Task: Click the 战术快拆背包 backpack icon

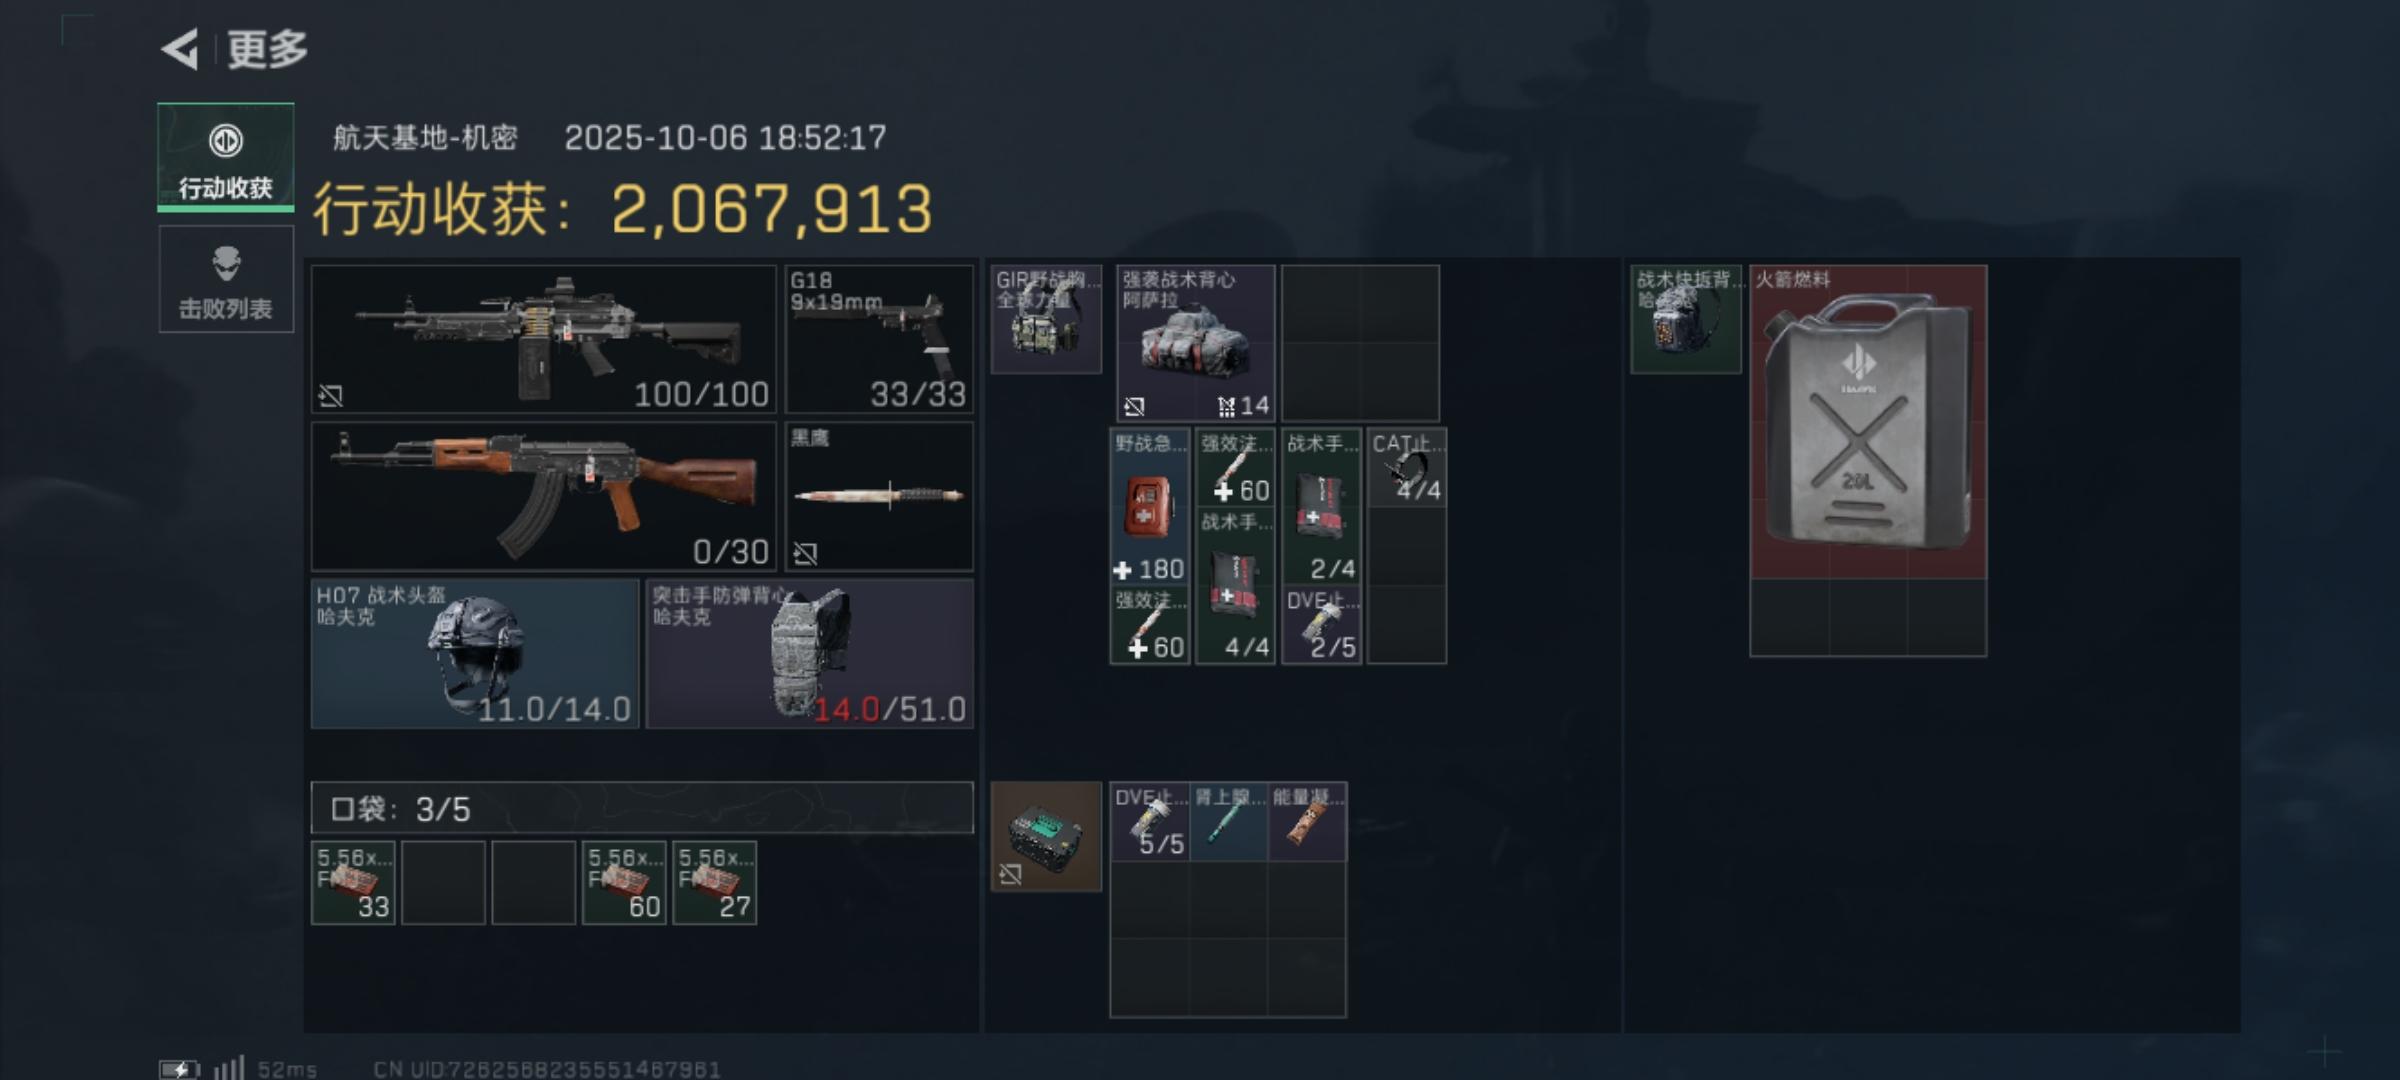Action: point(1686,320)
